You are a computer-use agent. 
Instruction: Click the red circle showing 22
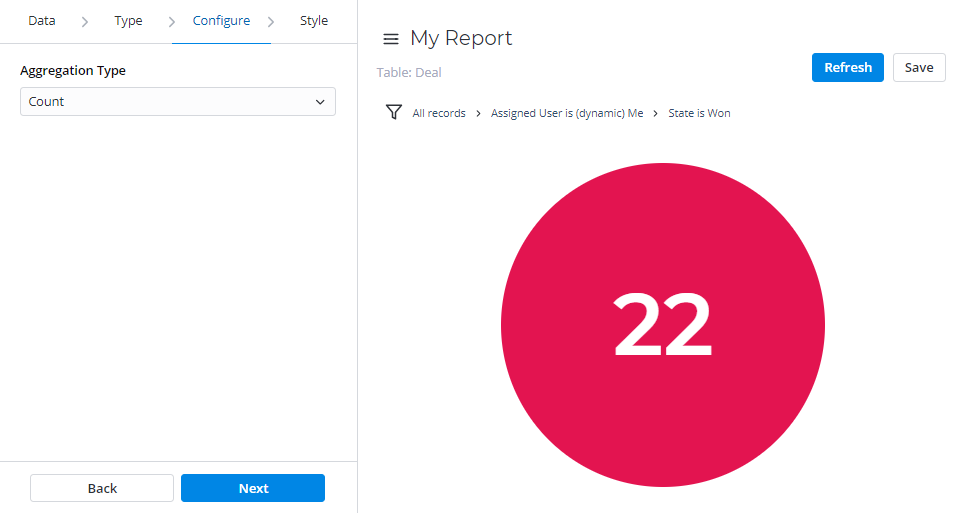click(x=662, y=325)
